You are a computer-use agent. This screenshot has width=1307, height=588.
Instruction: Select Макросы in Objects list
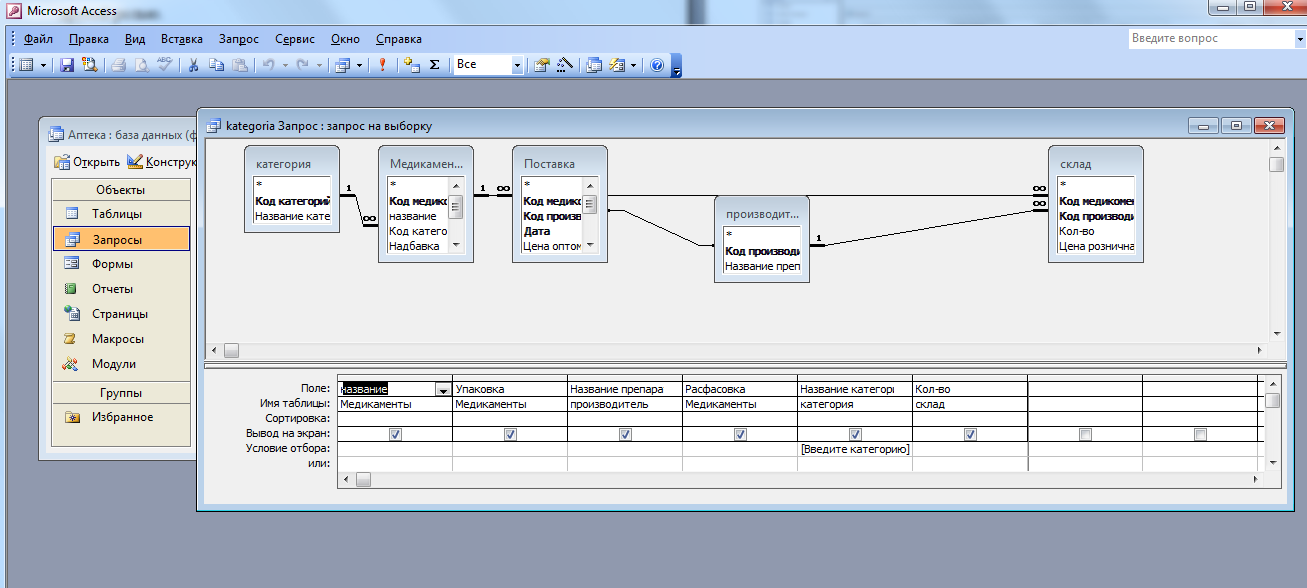tap(121, 339)
